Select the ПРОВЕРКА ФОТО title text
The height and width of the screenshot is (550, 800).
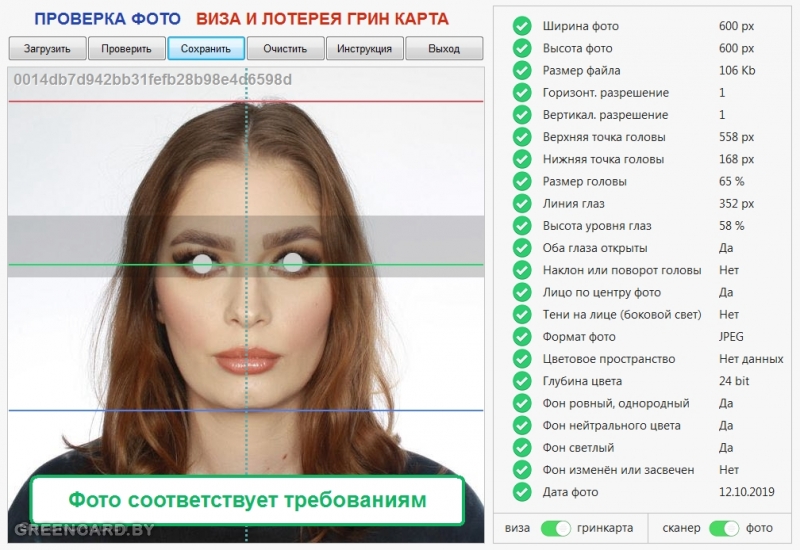(x=108, y=19)
